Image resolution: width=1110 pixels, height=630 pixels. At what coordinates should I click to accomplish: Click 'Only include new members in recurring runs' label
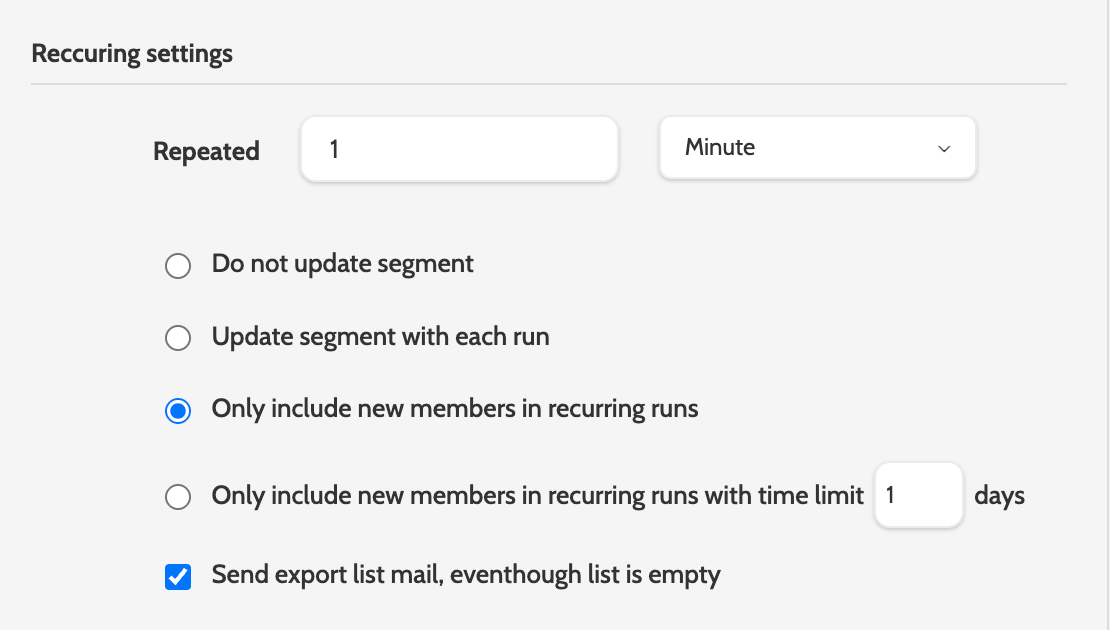point(454,409)
